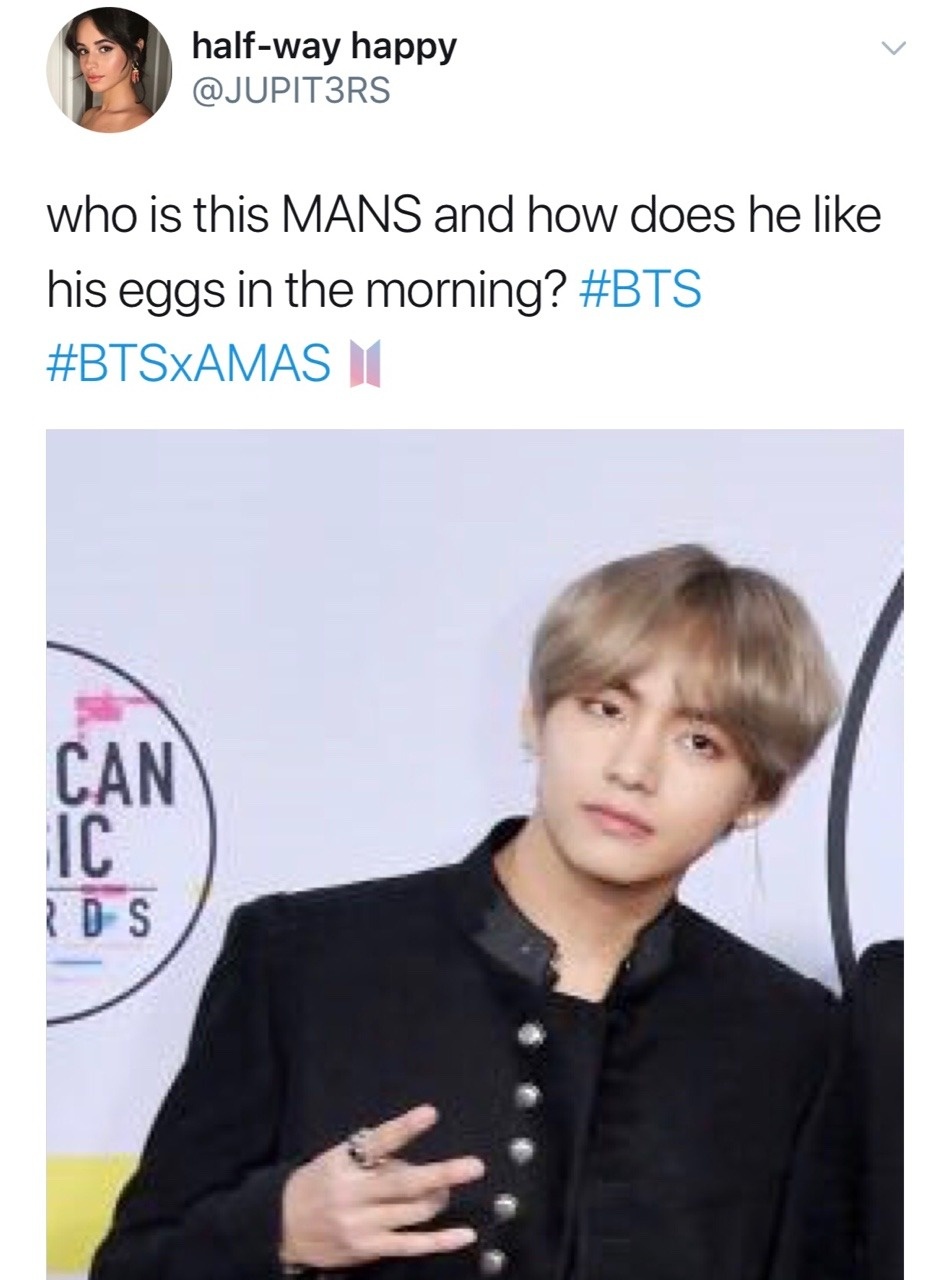The image size is (950, 1280).
Task: Open the attached red carpet photo
Action: coord(475,855)
